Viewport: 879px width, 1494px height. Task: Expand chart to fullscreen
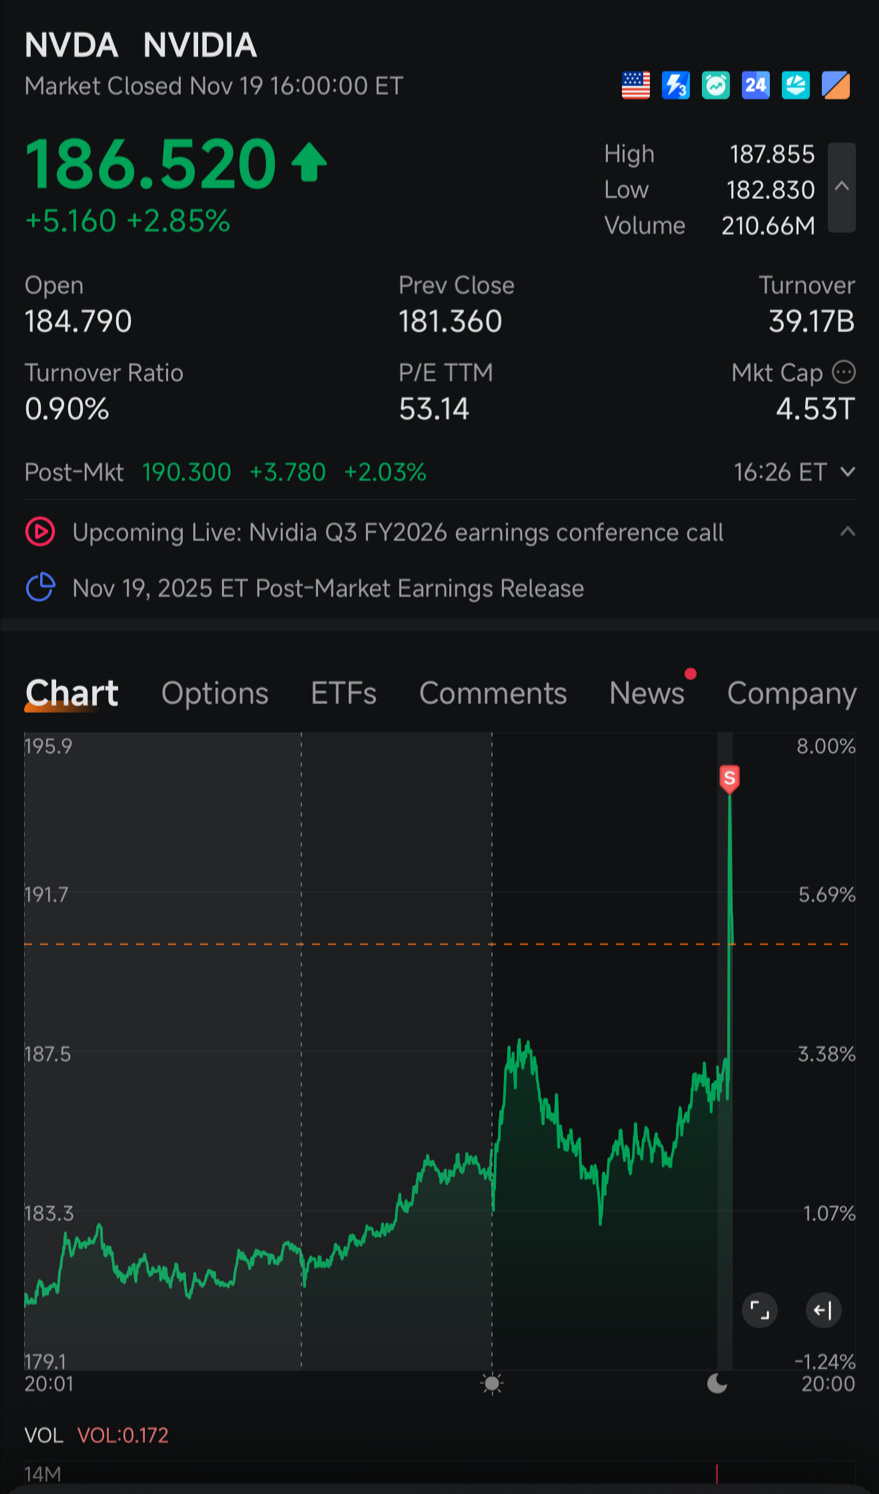click(x=760, y=1310)
